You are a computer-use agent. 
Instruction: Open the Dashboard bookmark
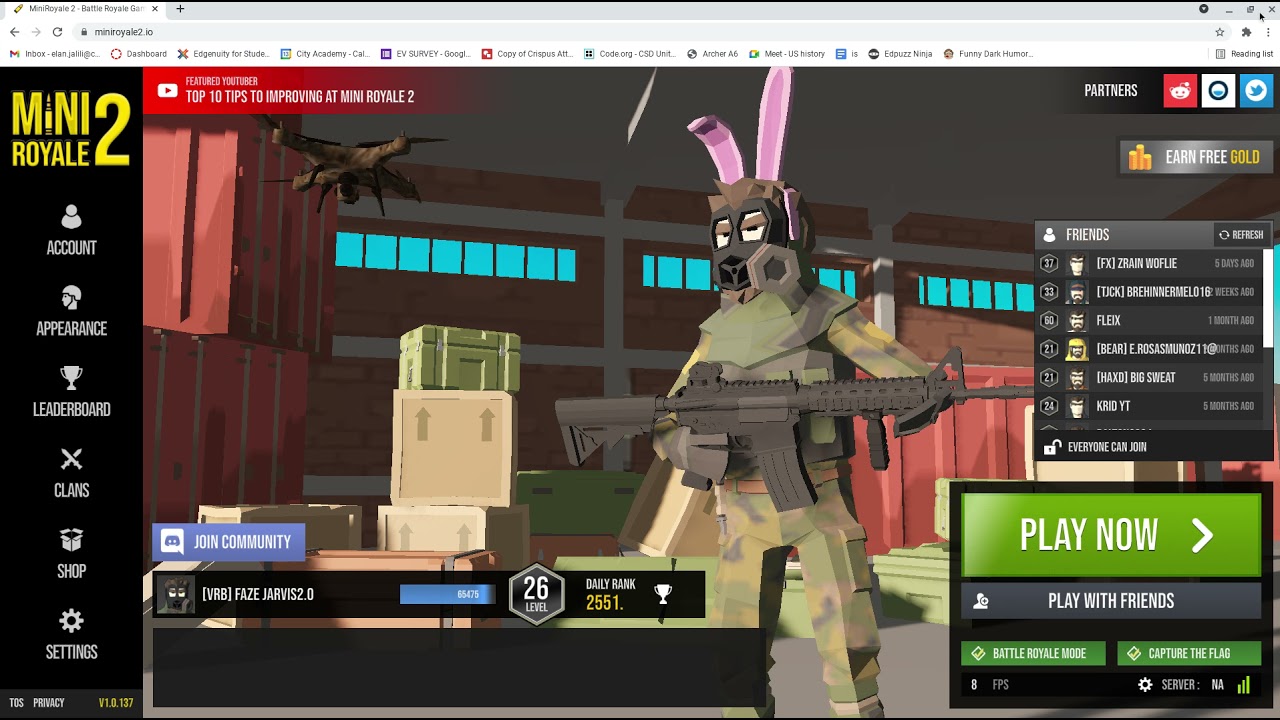[x=139, y=54]
